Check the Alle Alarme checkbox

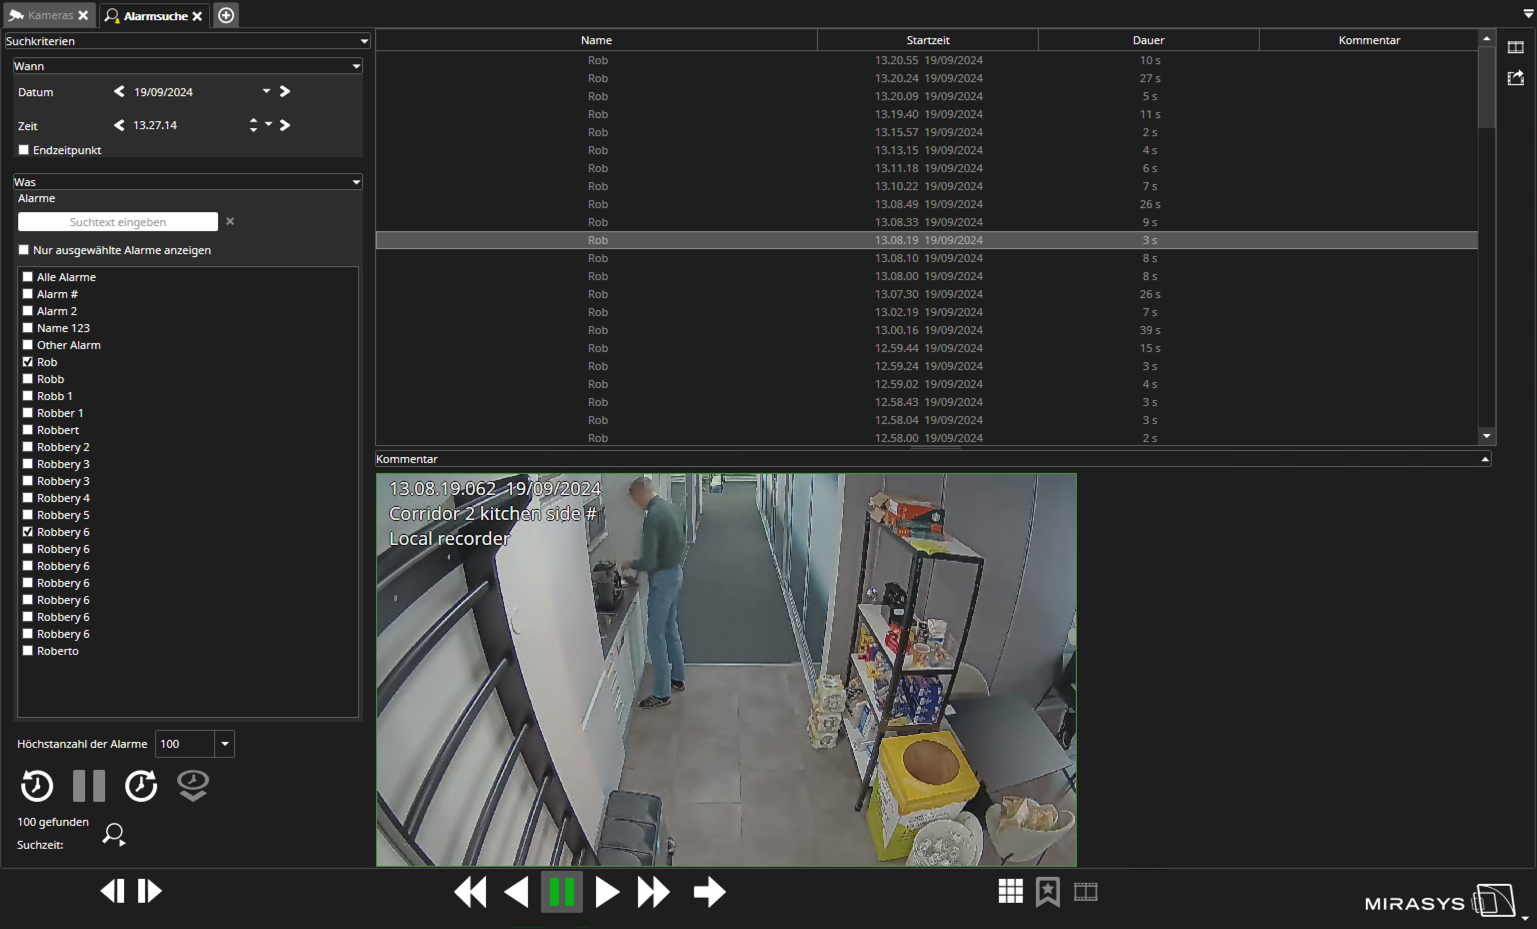[x=28, y=277]
